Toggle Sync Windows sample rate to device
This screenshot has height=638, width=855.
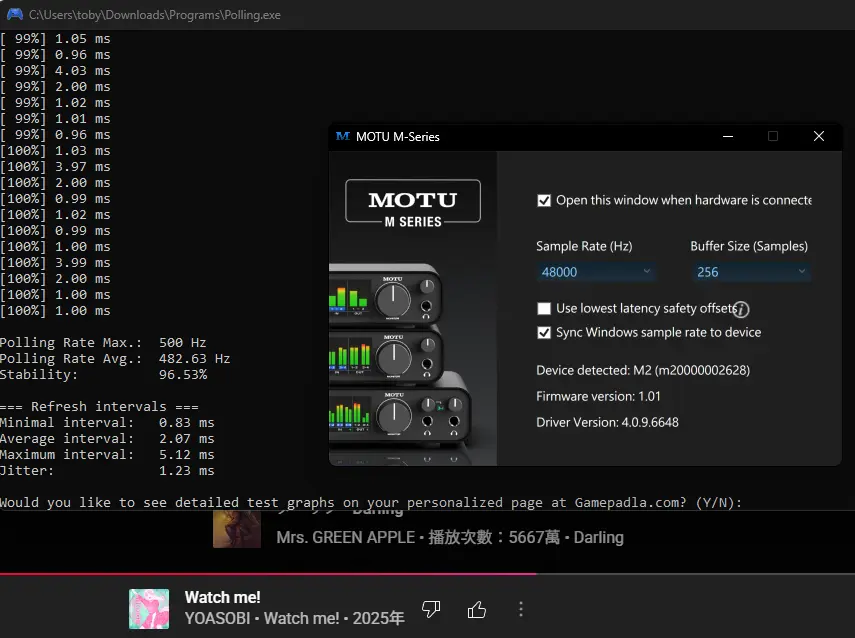pos(544,333)
